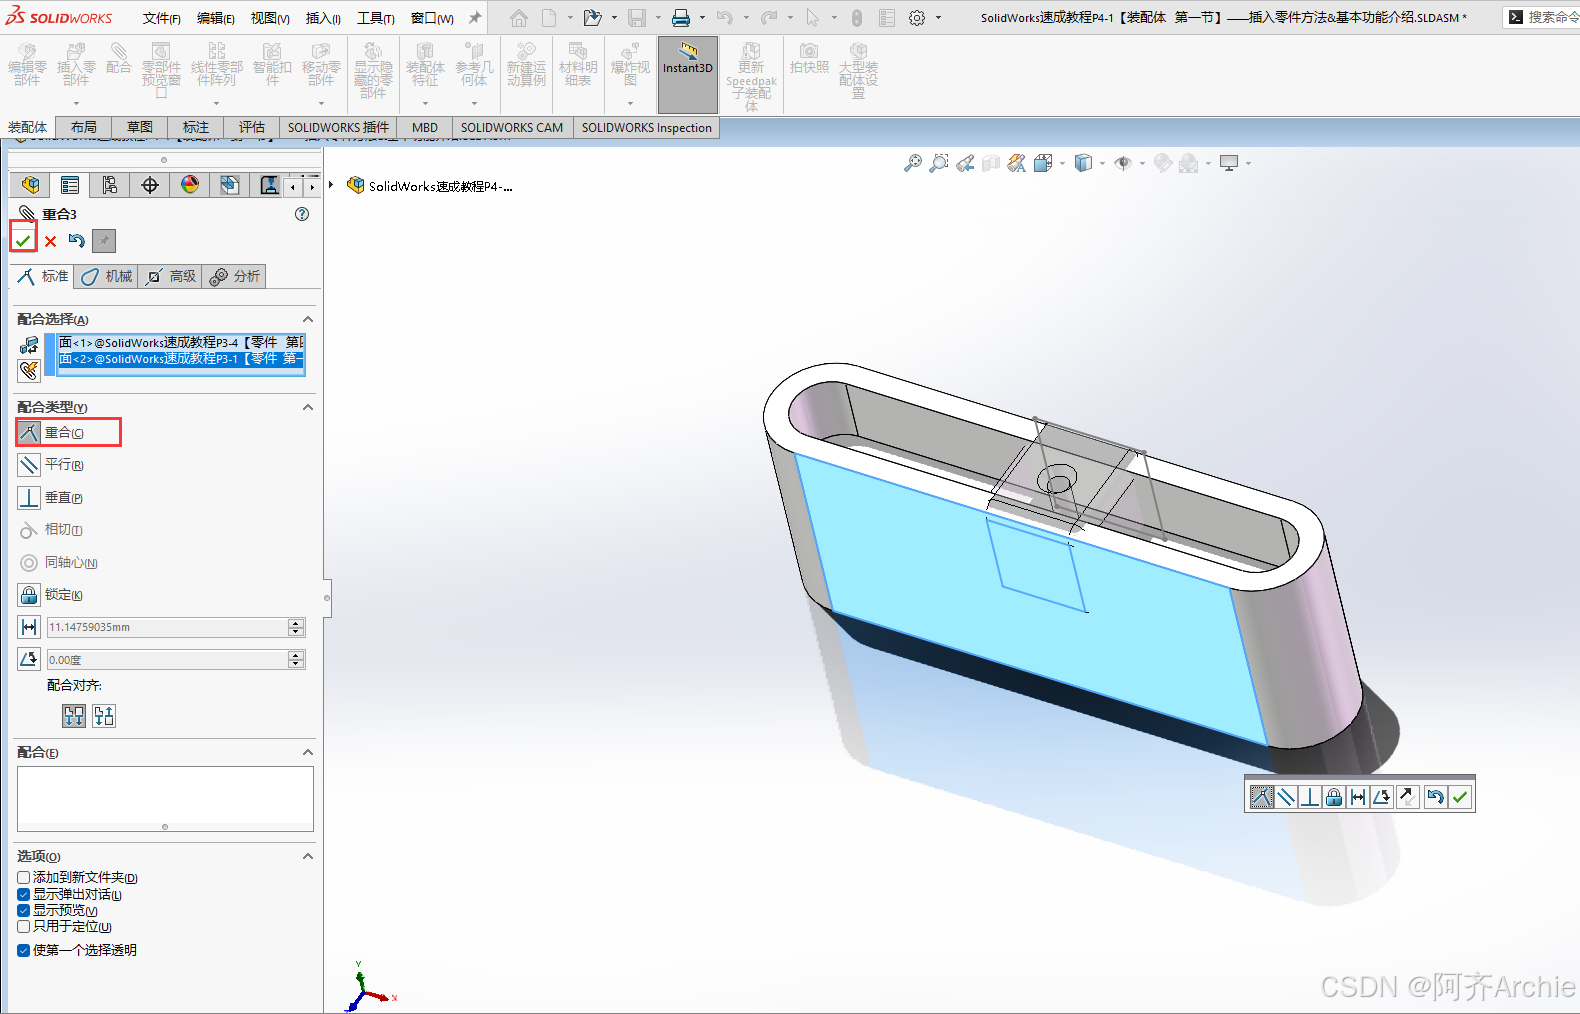Switch to 分析 mates tab

click(x=235, y=276)
